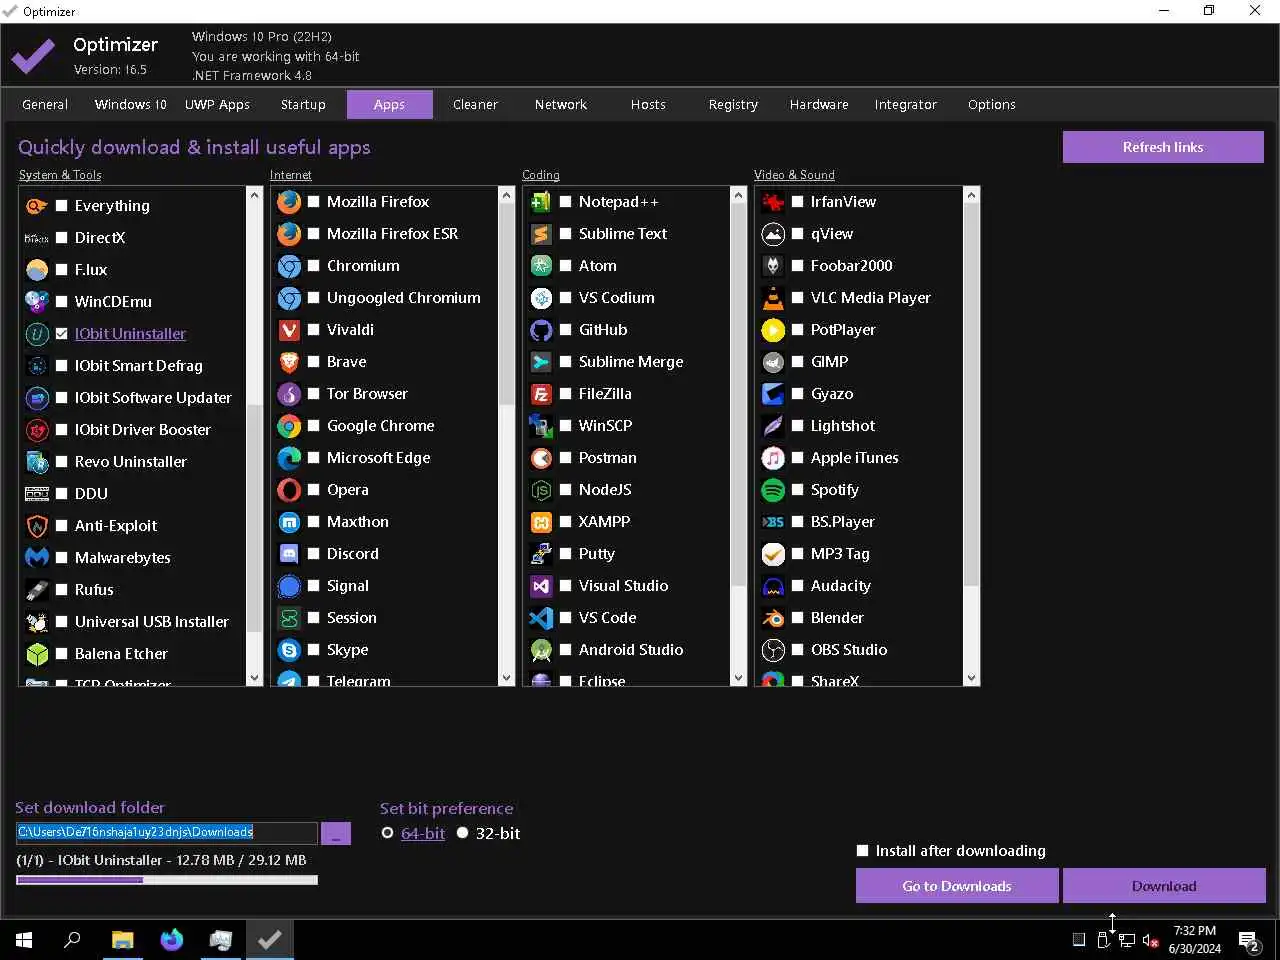
Task: Click the F.lux icon
Action: [37, 270]
